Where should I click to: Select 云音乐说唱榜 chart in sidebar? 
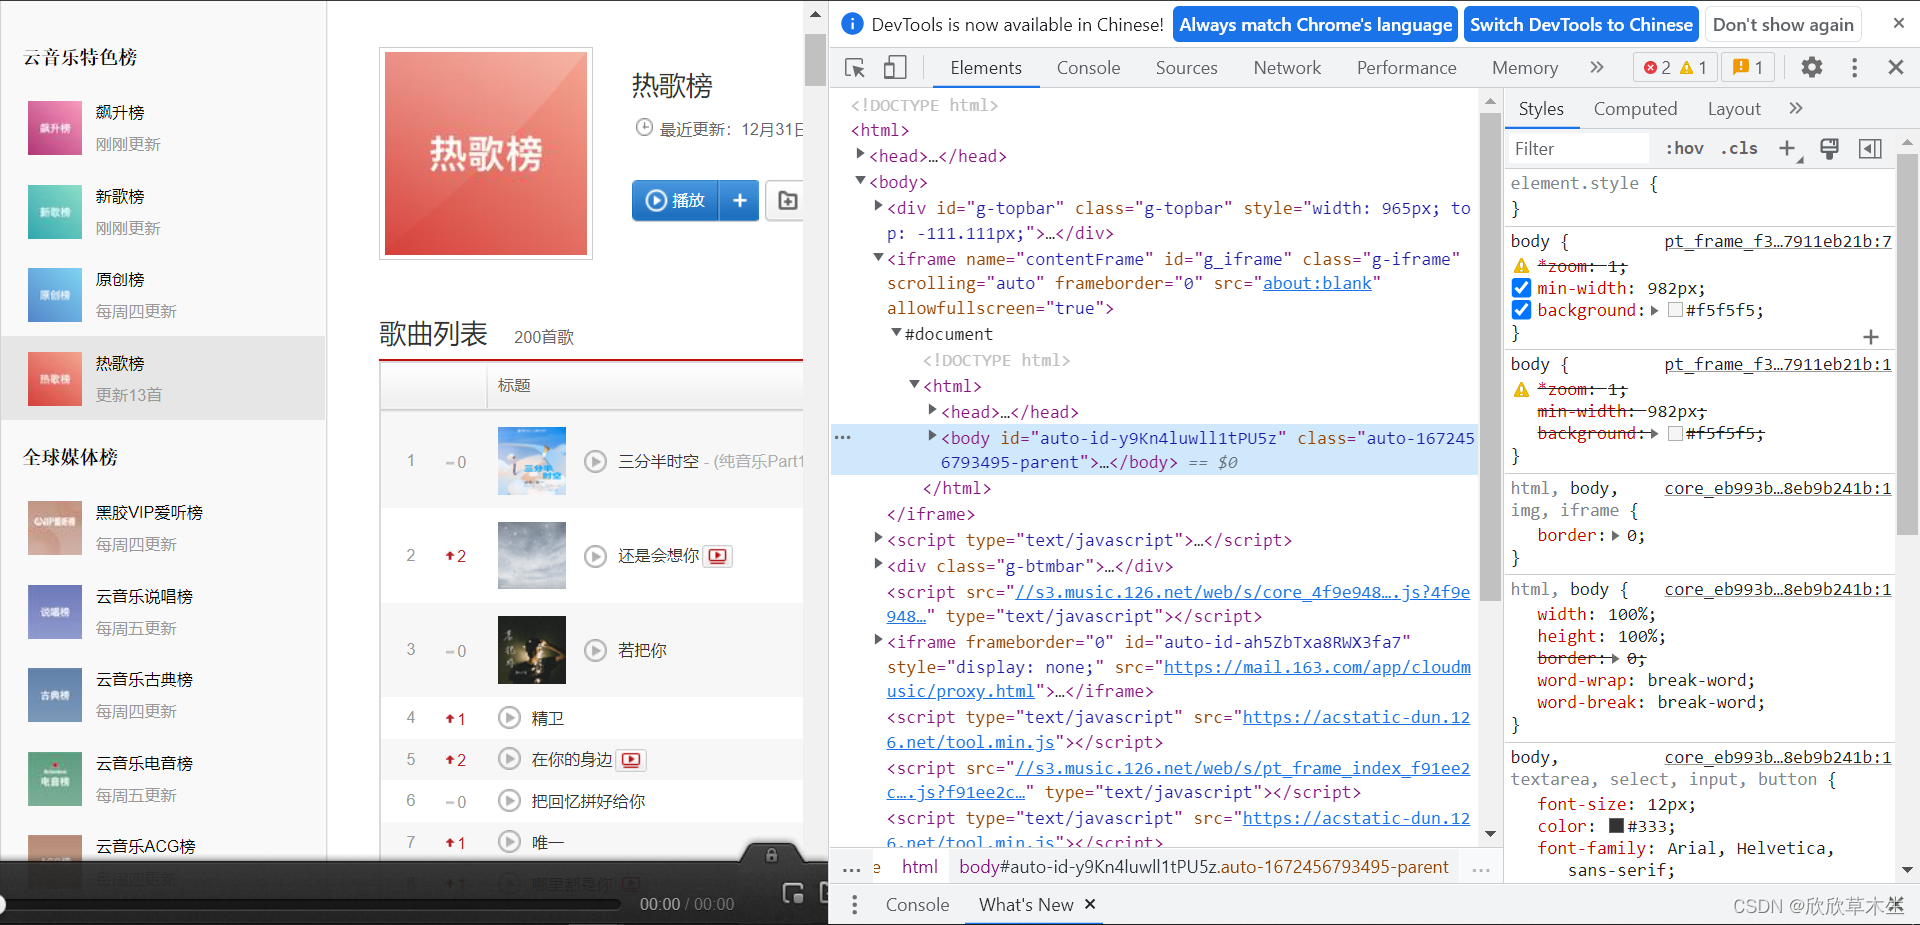[x=163, y=612]
